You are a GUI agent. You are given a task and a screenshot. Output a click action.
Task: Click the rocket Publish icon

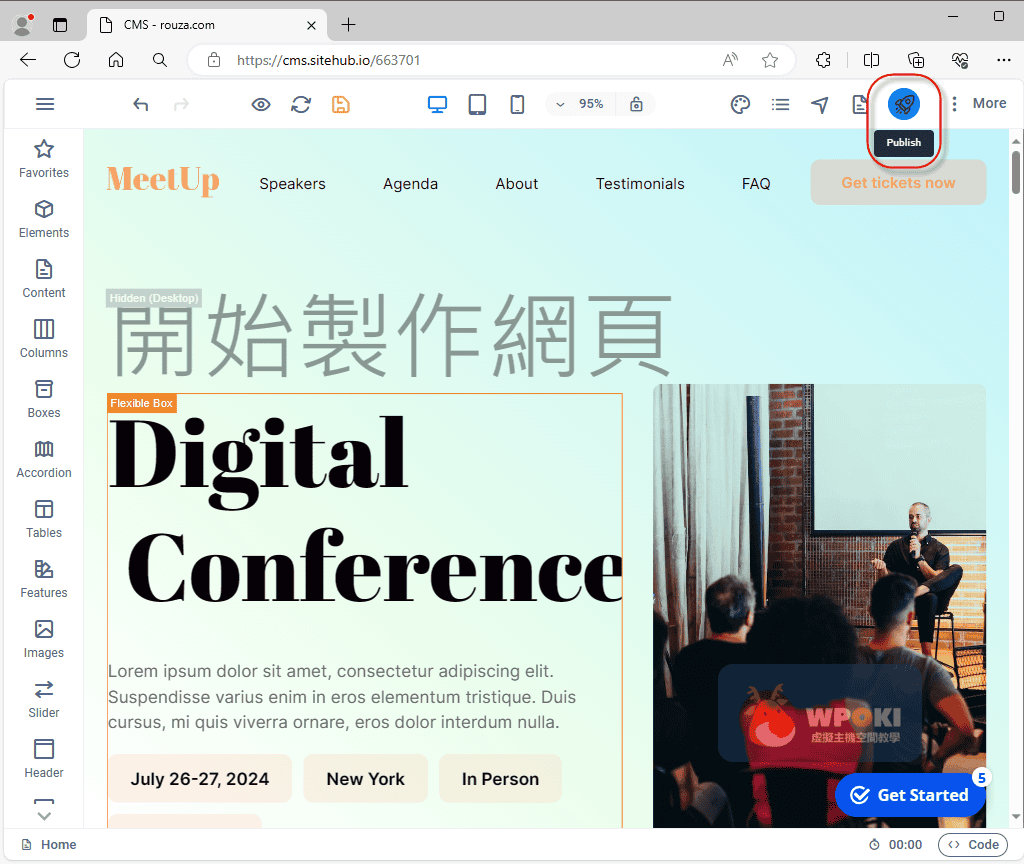(903, 104)
